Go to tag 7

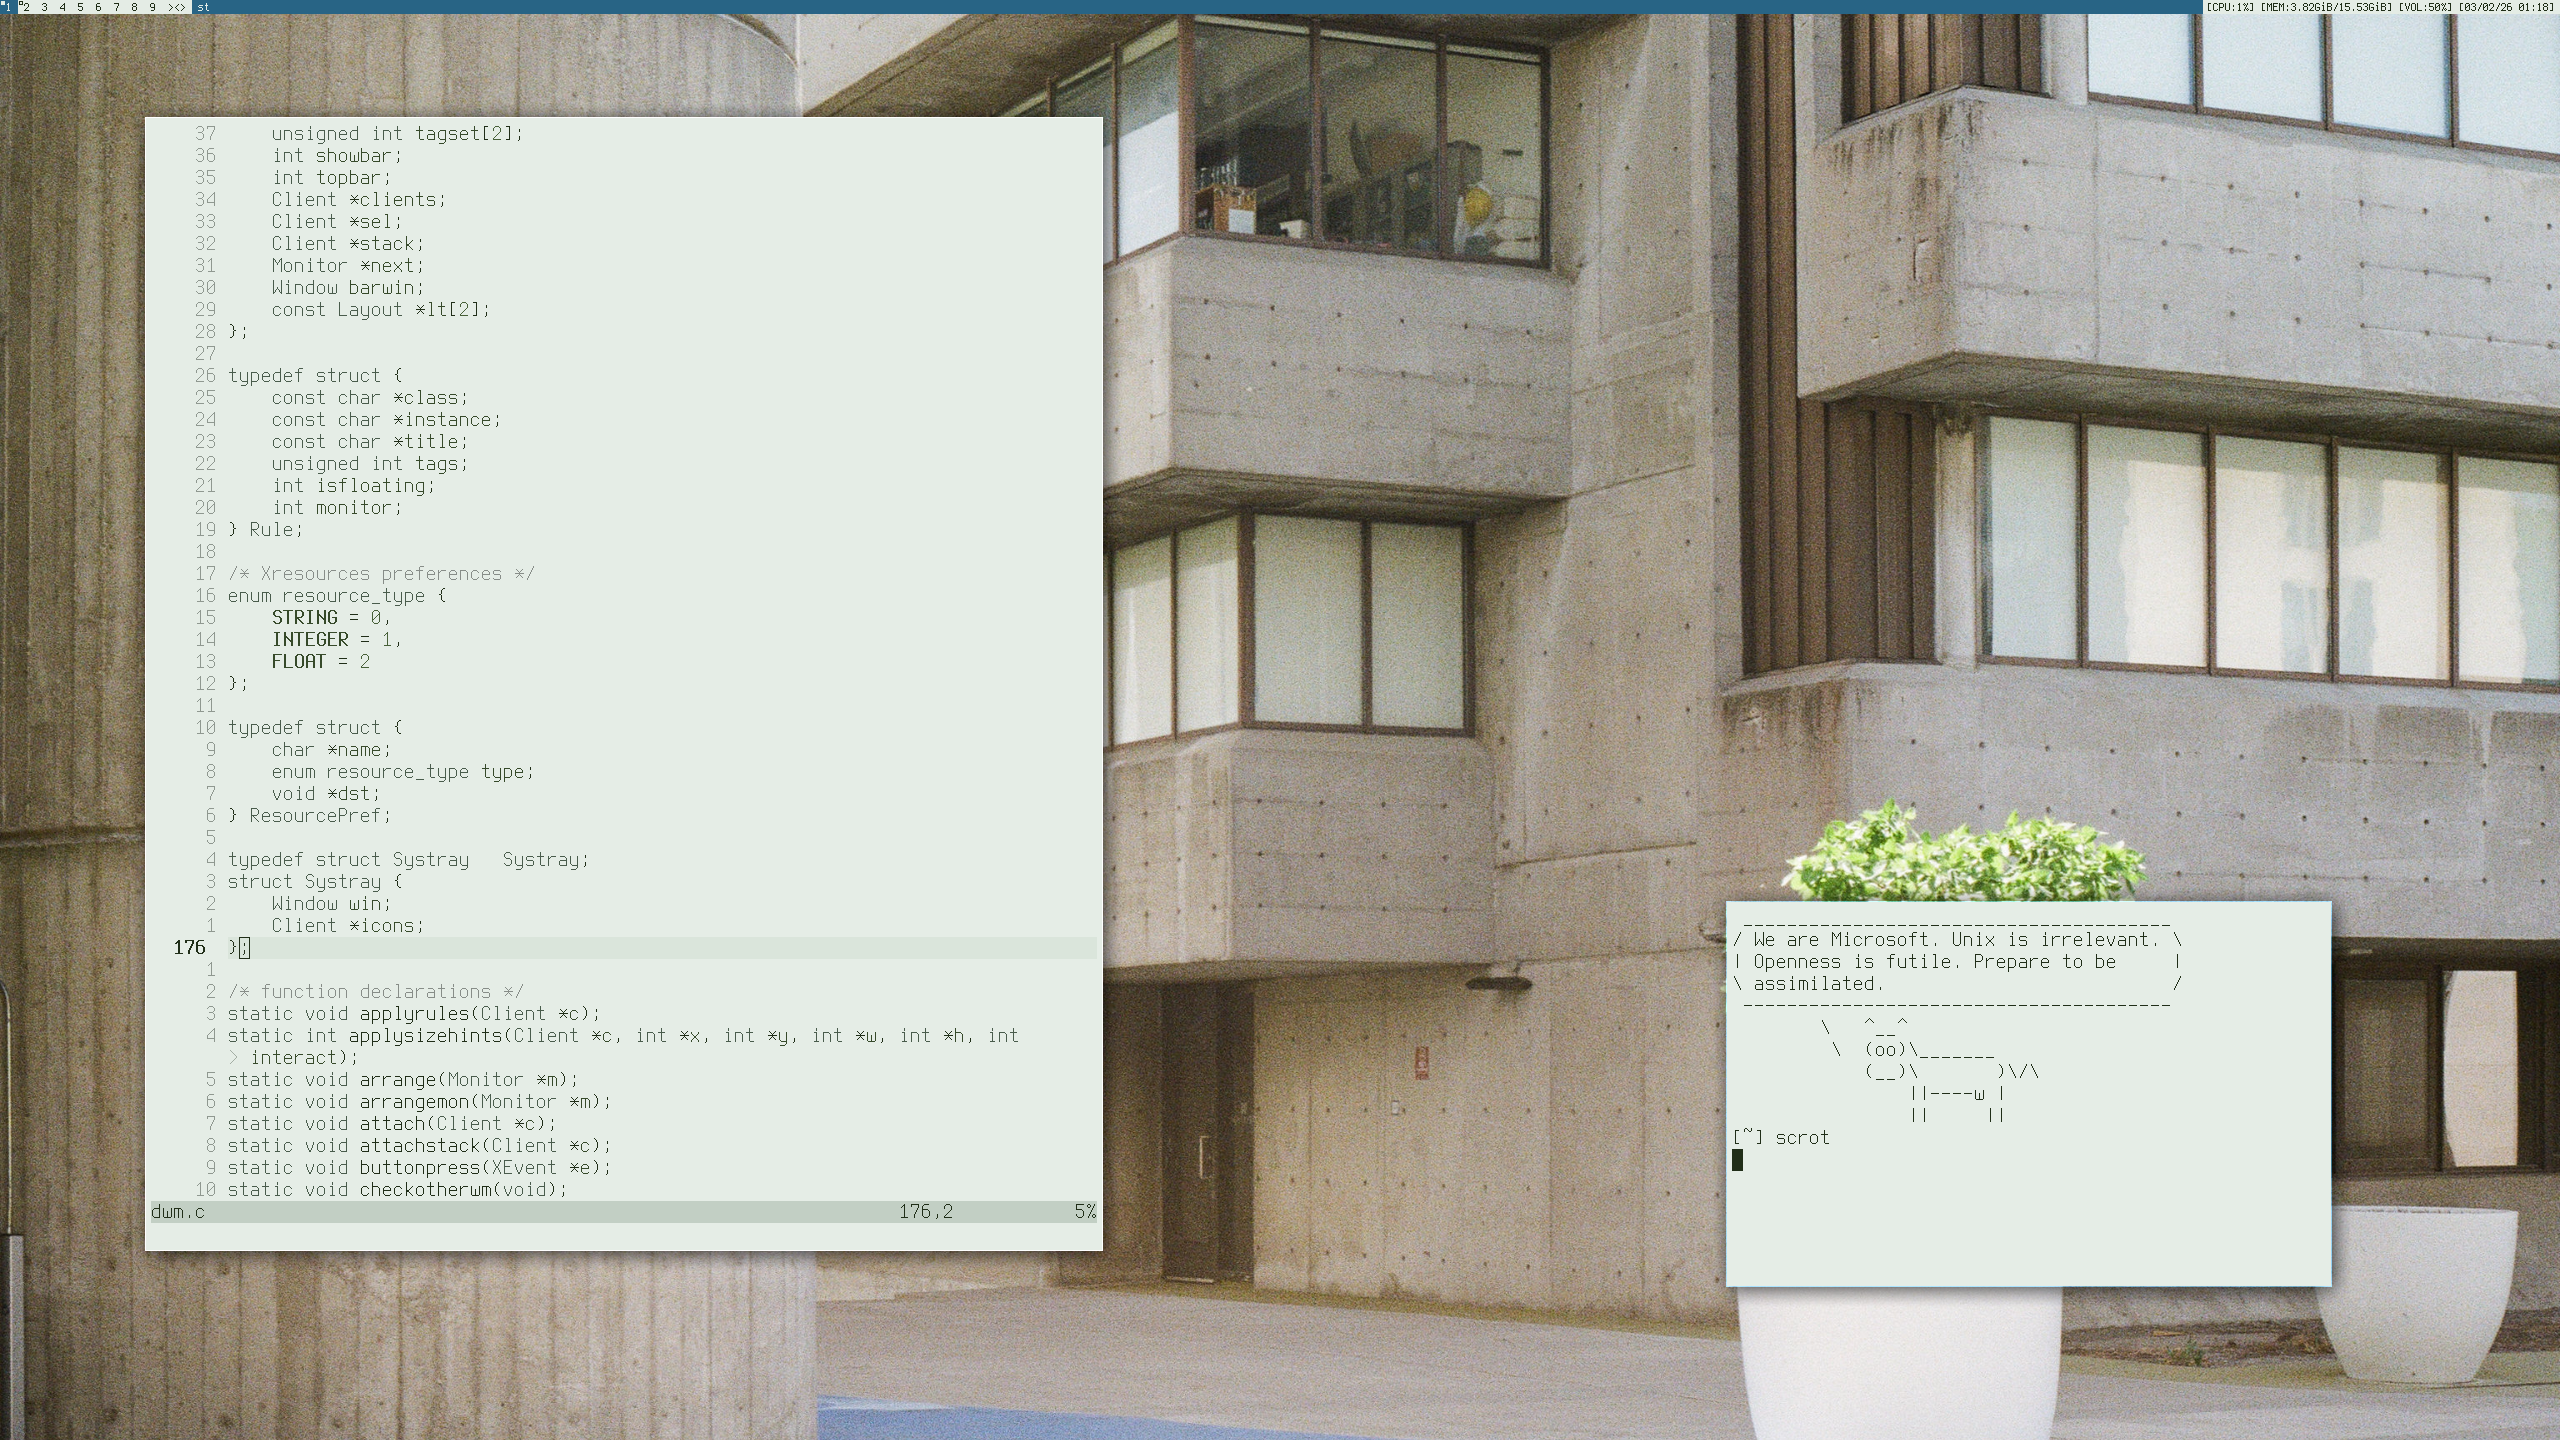[116, 7]
